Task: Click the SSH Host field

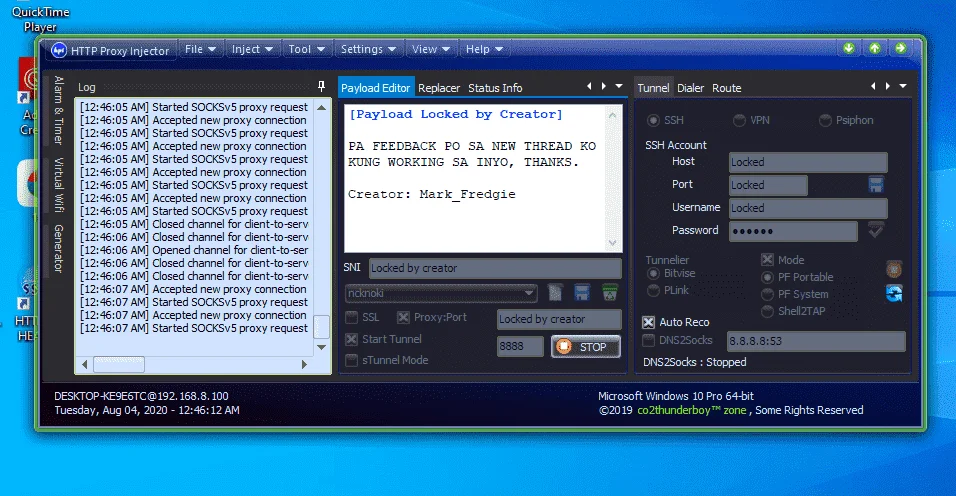Action: (808, 162)
